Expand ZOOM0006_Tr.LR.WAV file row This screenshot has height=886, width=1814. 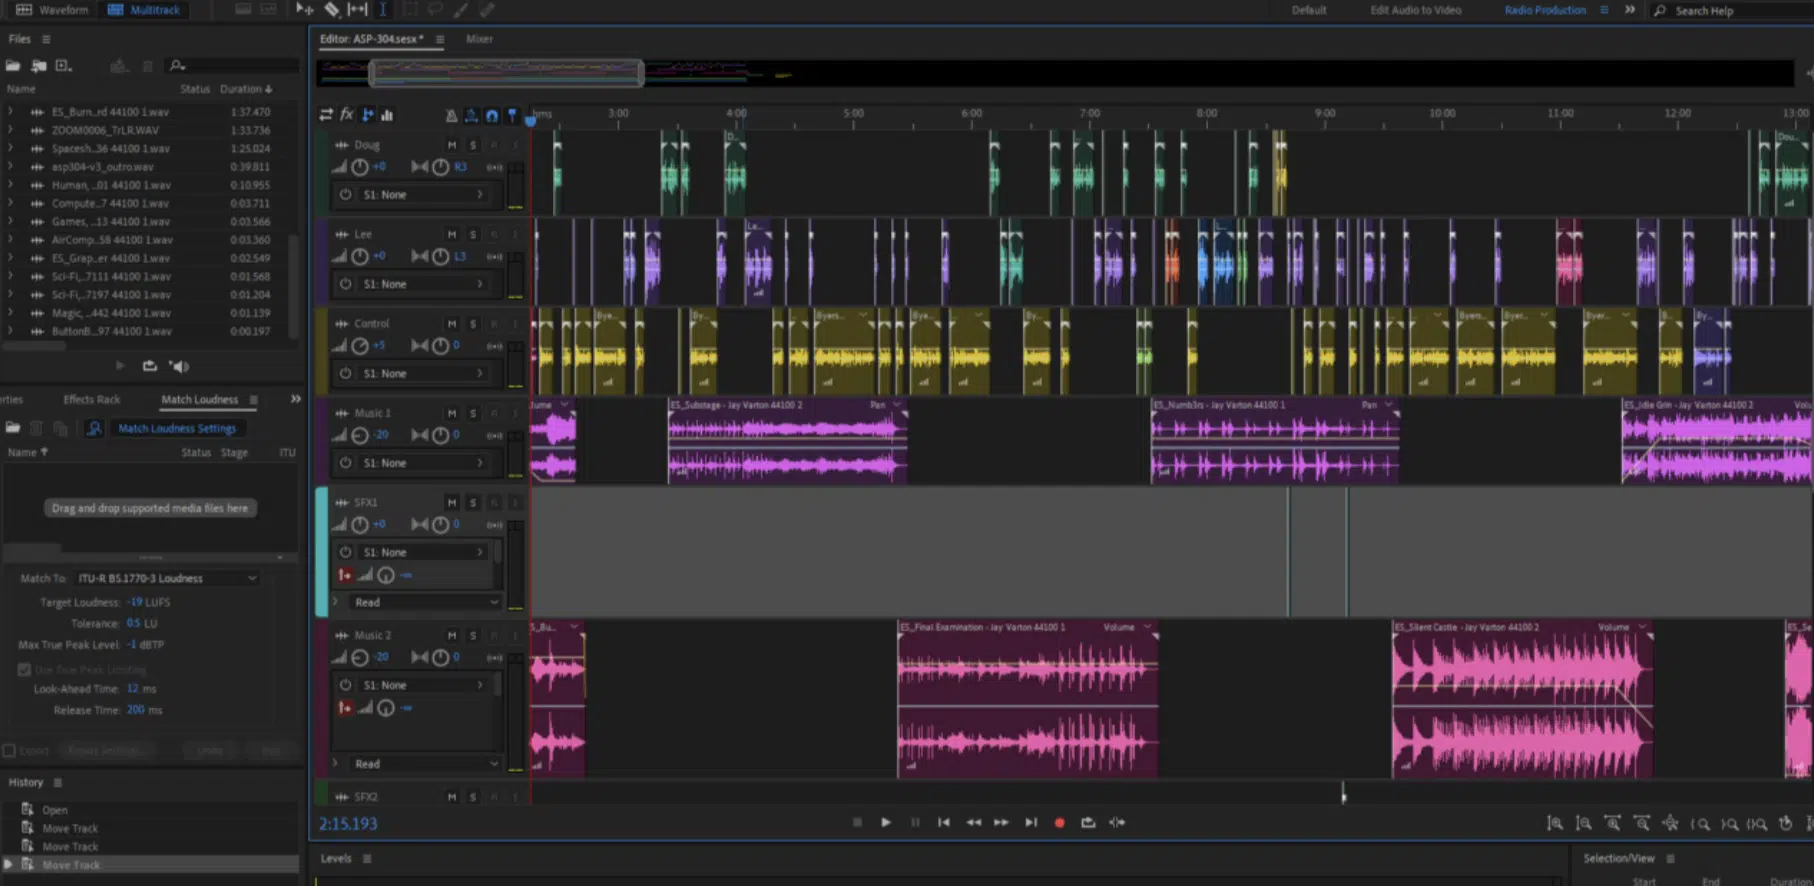10,130
